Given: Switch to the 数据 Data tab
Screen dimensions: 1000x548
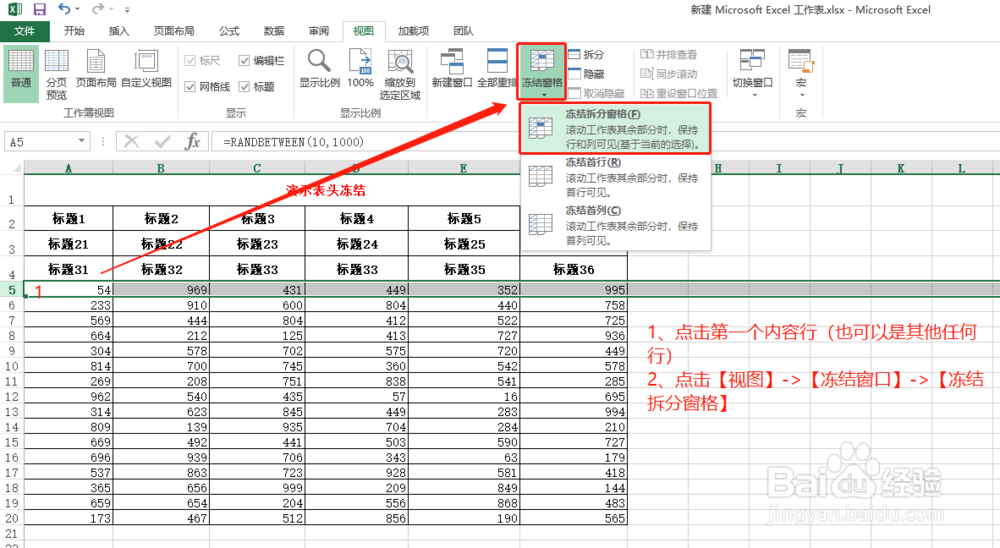Looking at the screenshot, I should (x=274, y=31).
